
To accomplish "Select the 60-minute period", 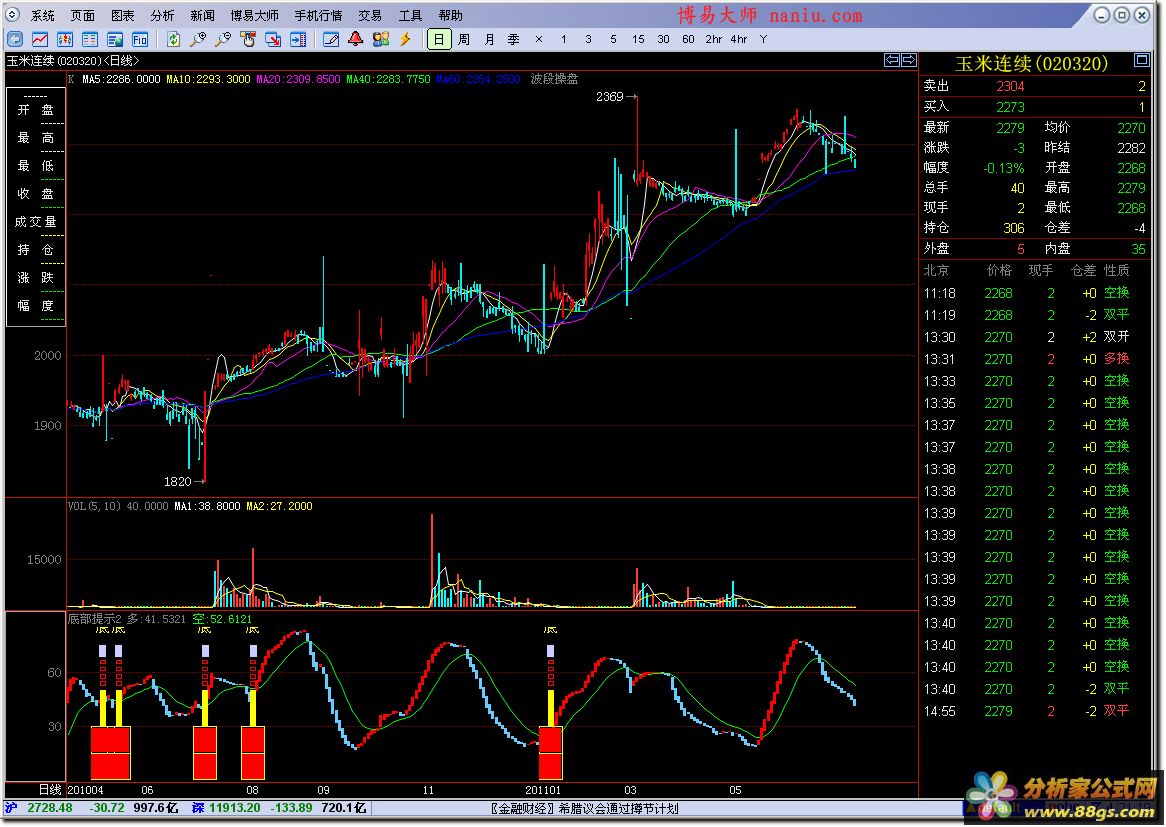I will click(x=688, y=39).
